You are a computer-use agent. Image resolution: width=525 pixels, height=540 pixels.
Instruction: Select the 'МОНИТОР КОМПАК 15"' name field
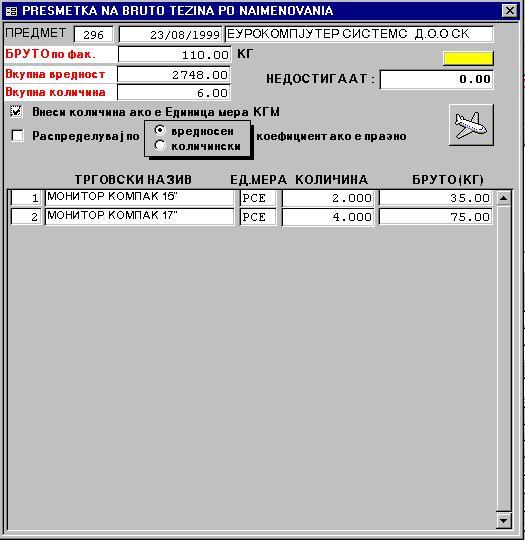click(140, 198)
